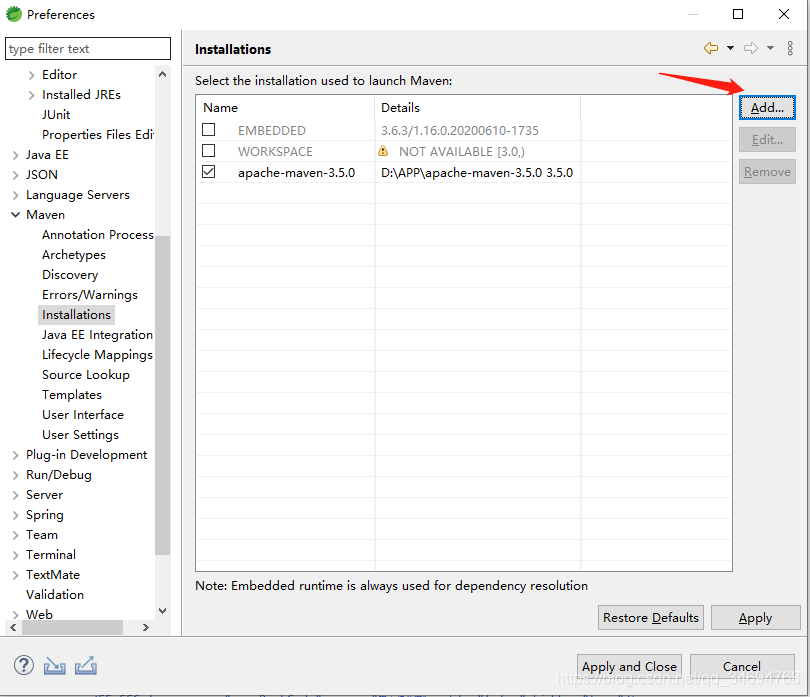Collapse the Maven tree node

15,214
